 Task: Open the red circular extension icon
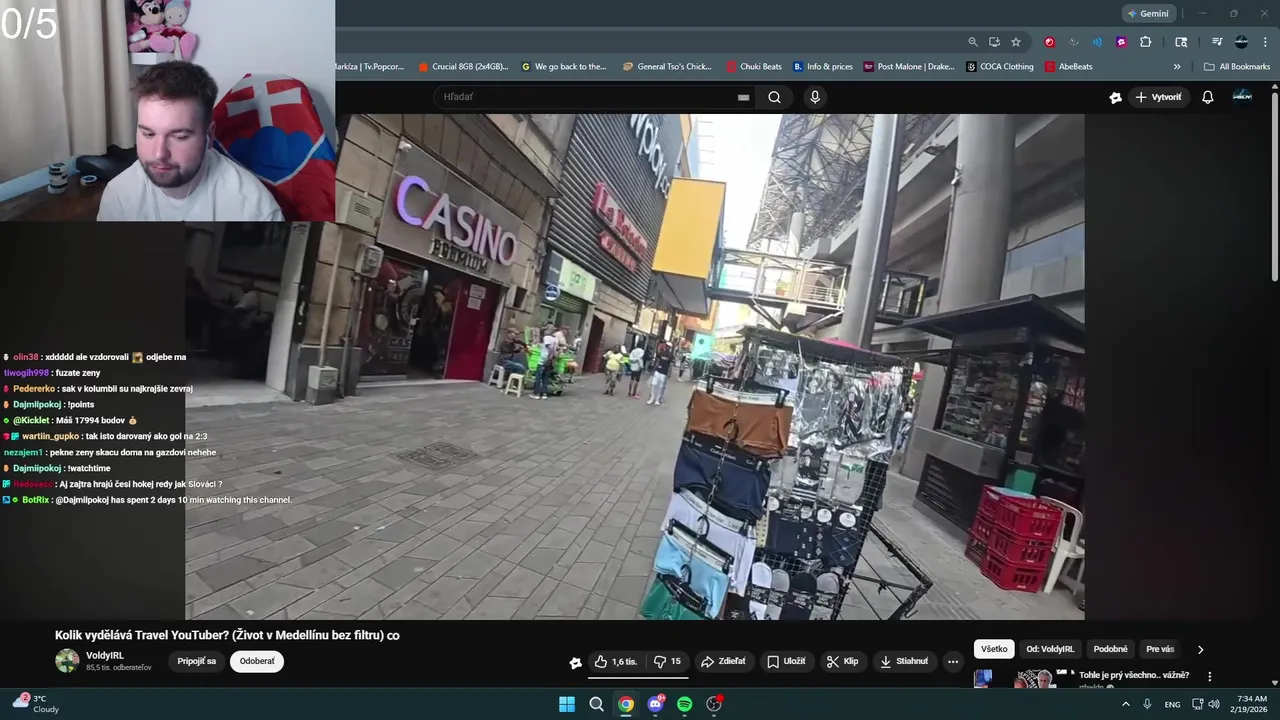click(1049, 42)
